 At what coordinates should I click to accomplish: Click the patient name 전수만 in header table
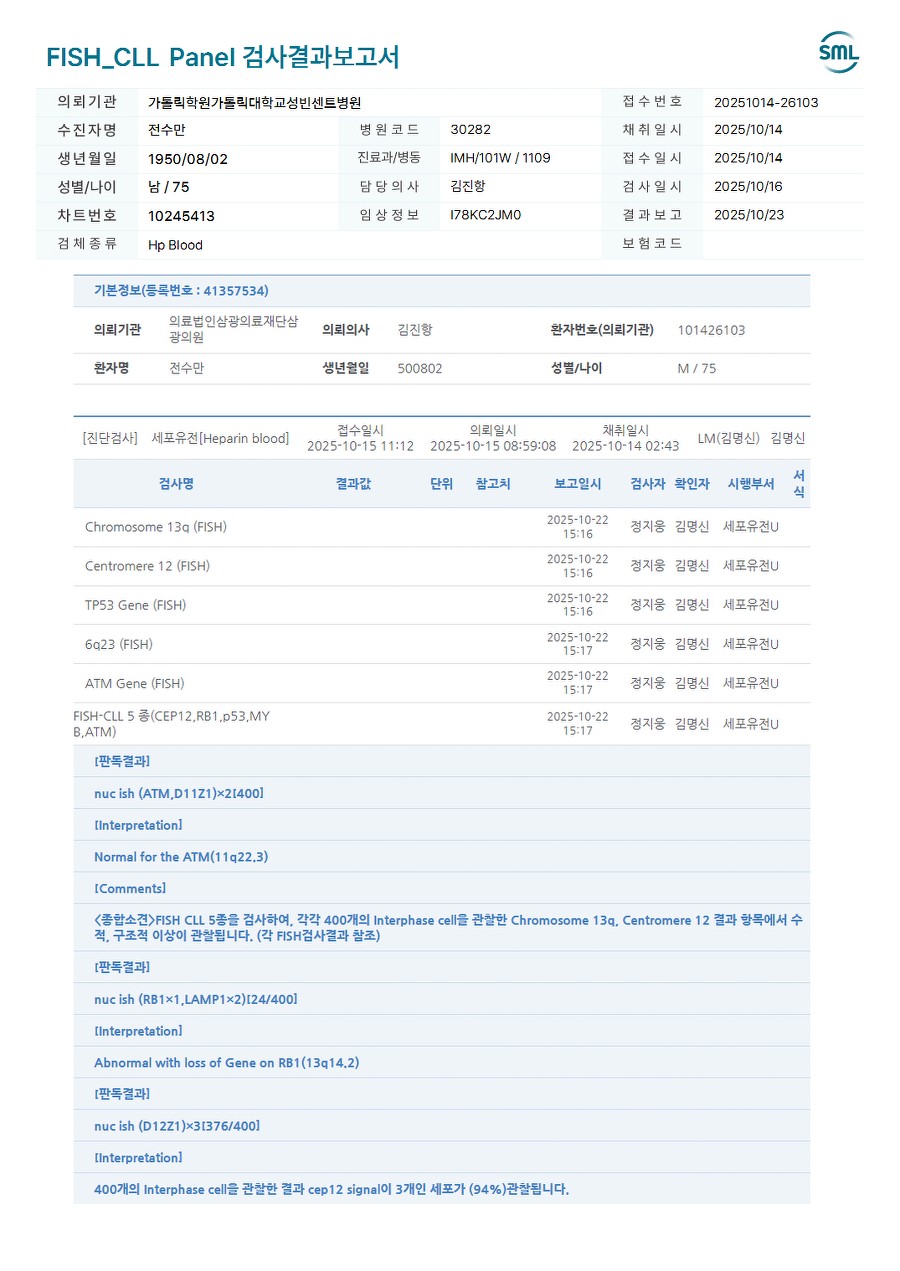[167, 130]
